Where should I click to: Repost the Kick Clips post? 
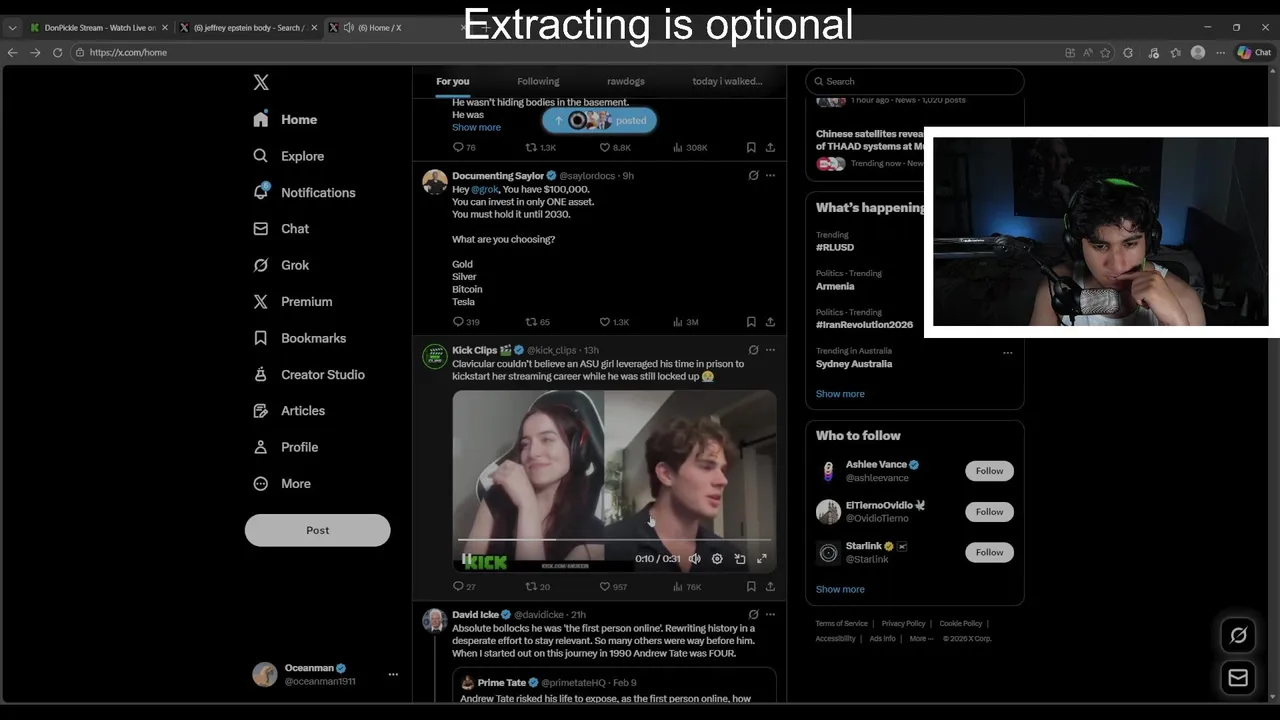coord(538,587)
